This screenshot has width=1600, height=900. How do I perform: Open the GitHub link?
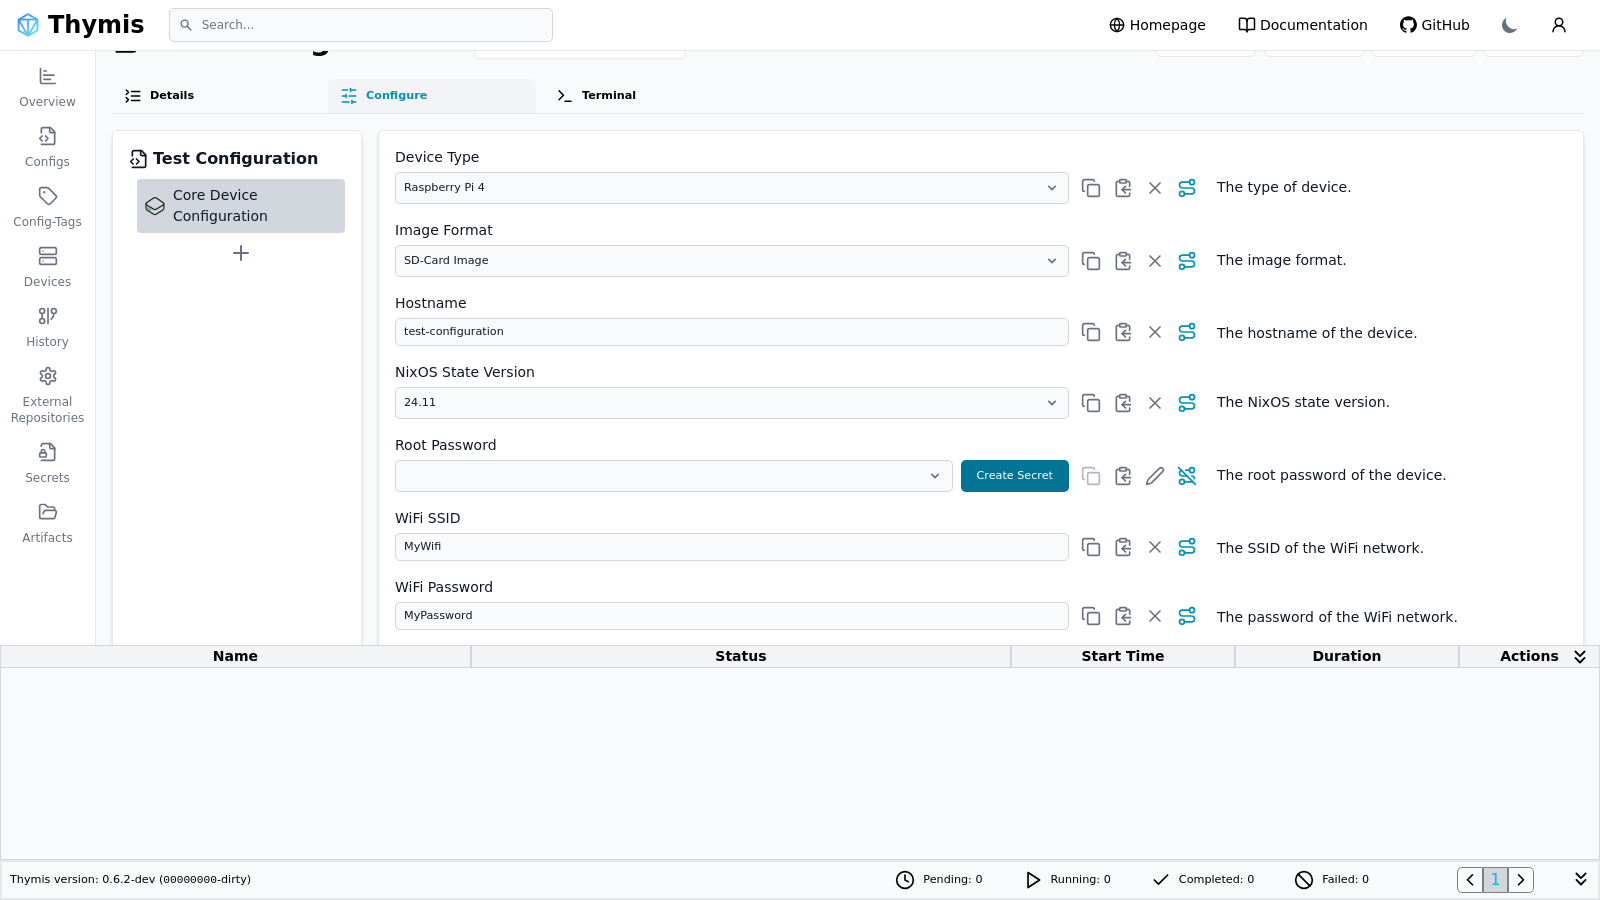[1435, 25]
